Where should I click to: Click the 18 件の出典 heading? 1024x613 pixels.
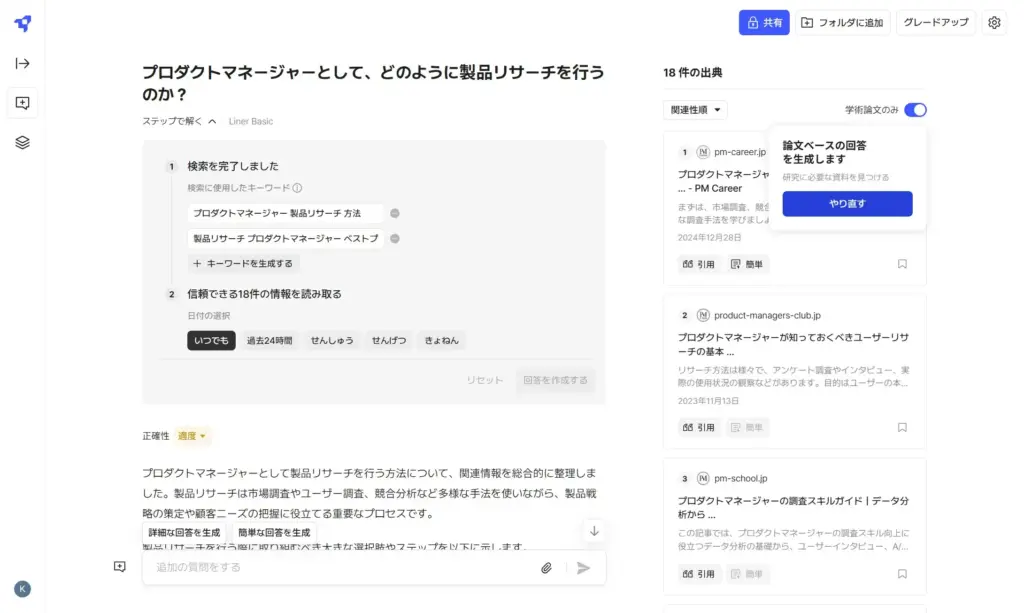tap(693, 72)
